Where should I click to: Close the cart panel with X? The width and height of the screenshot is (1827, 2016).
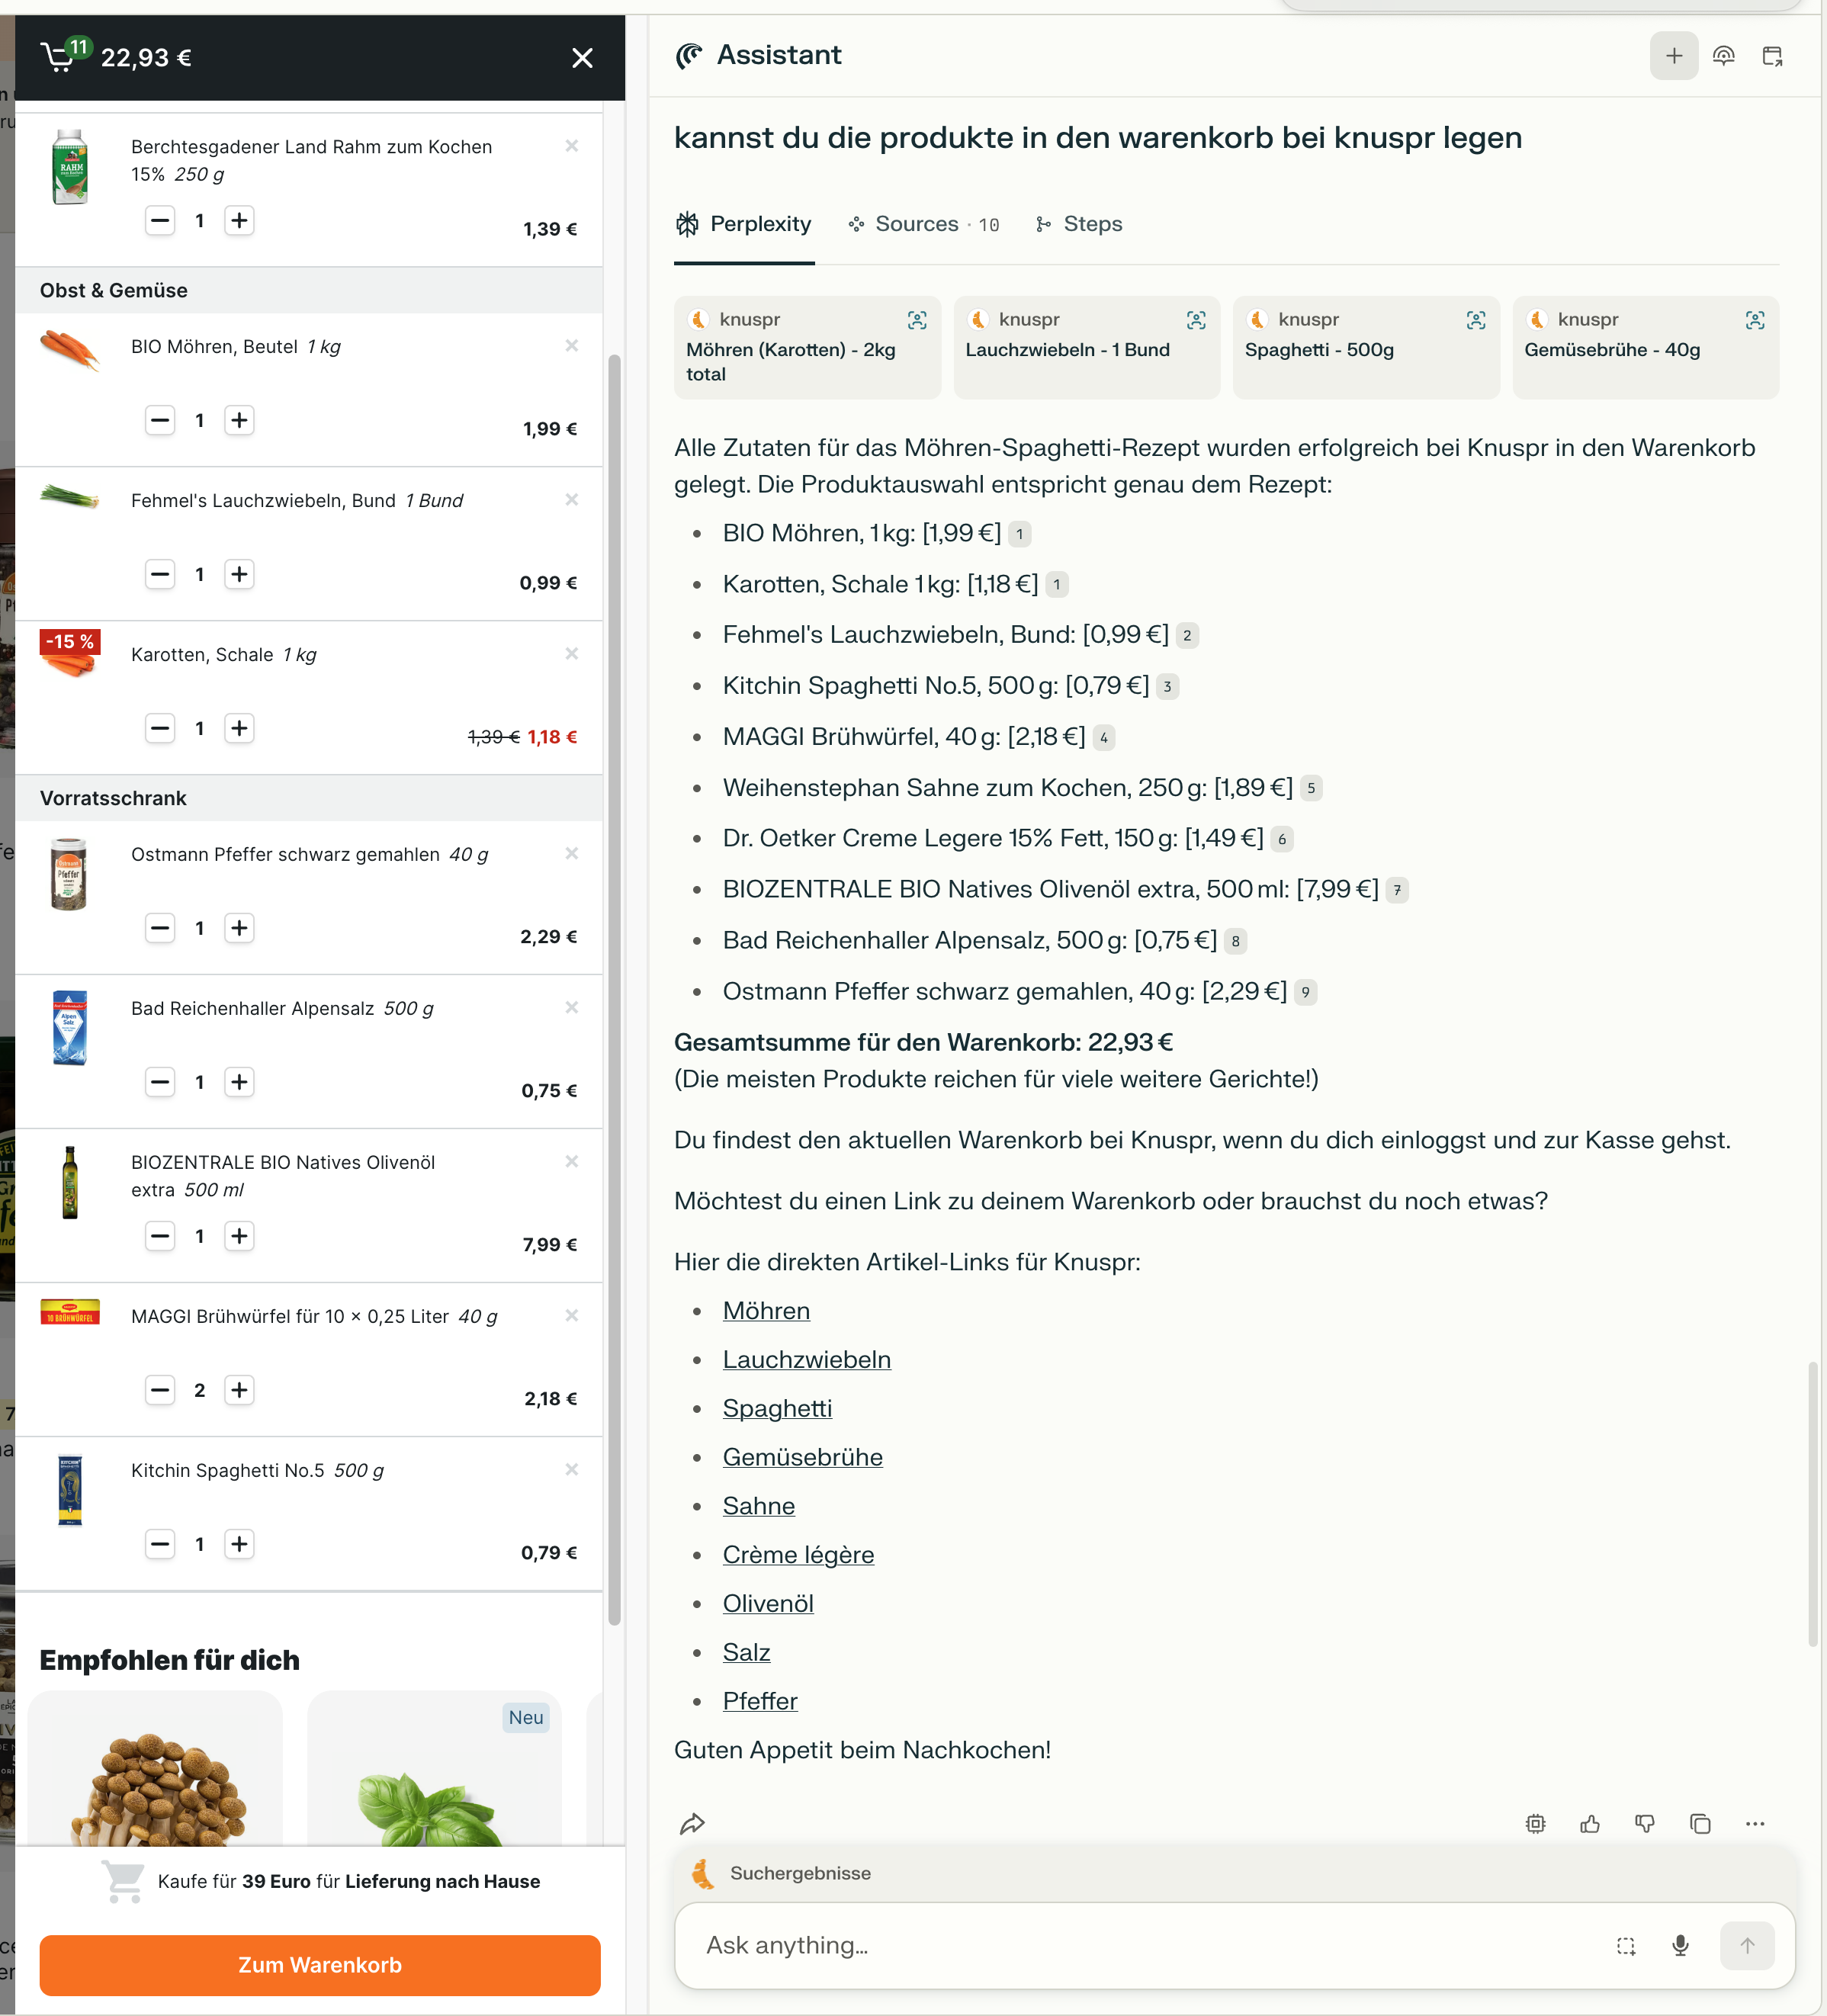coord(582,58)
